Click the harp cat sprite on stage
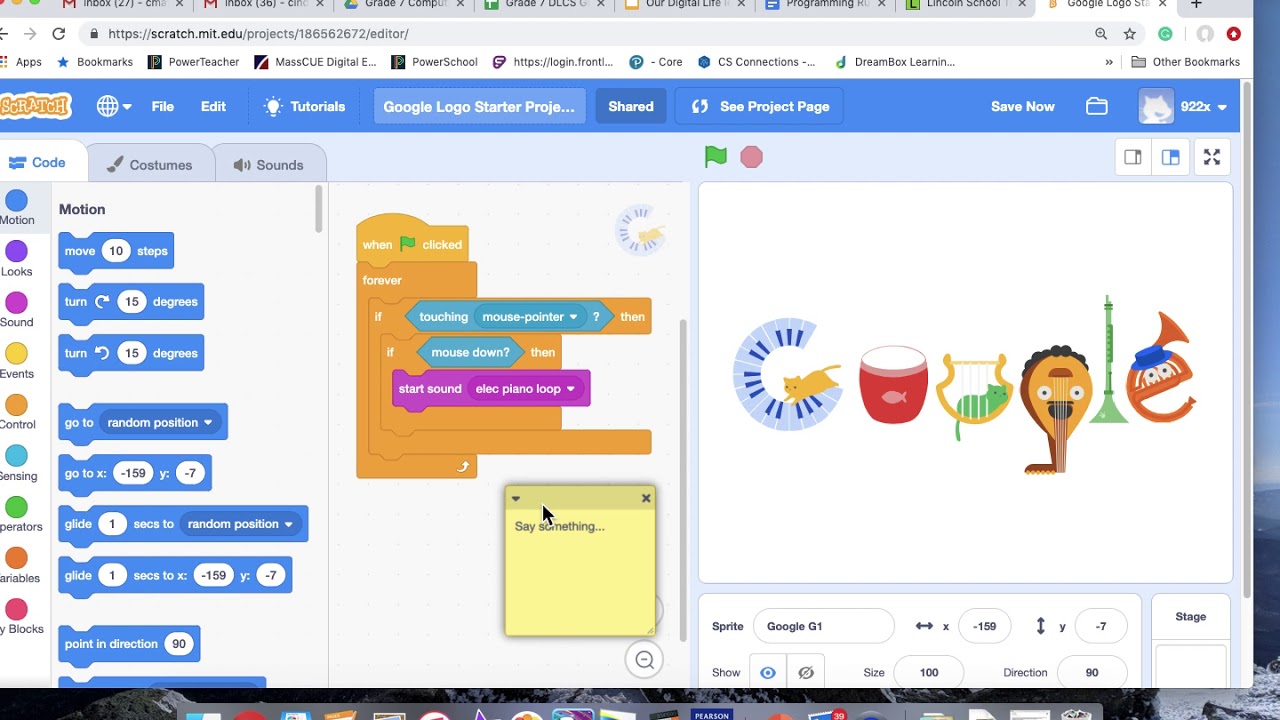The width and height of the screenshot is (1280, 720). click(974, 398)
